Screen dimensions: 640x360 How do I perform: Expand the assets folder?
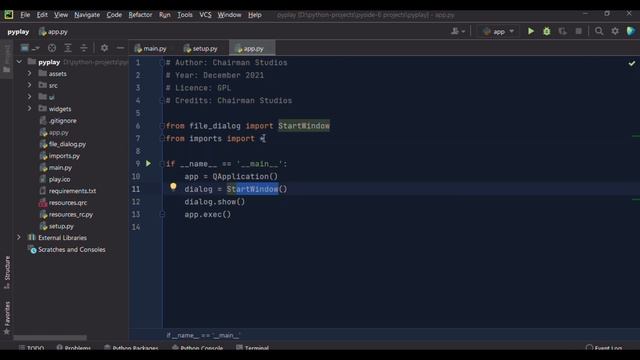coord(29,73)
